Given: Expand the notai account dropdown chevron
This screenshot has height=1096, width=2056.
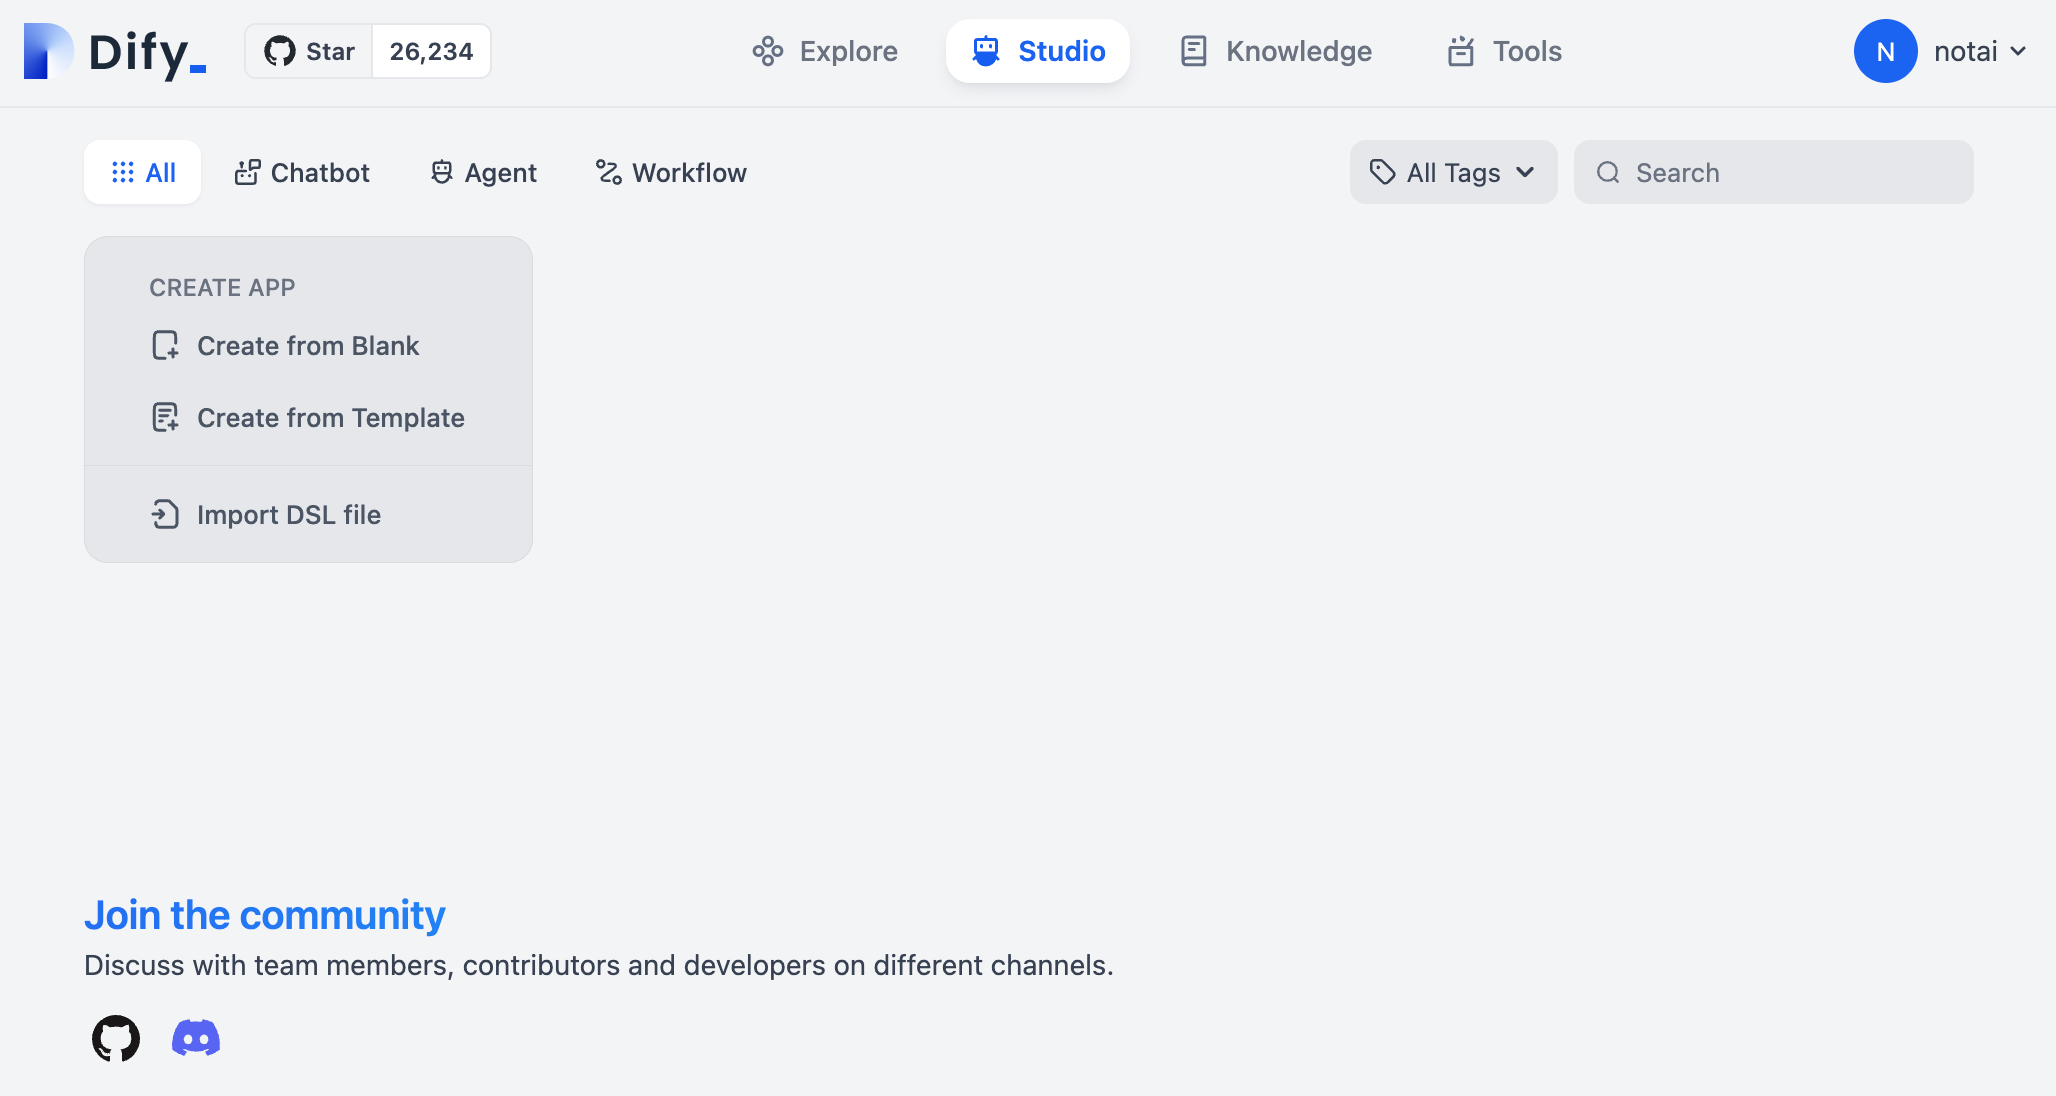Looking at the screenshot, I should [2019, 51].
